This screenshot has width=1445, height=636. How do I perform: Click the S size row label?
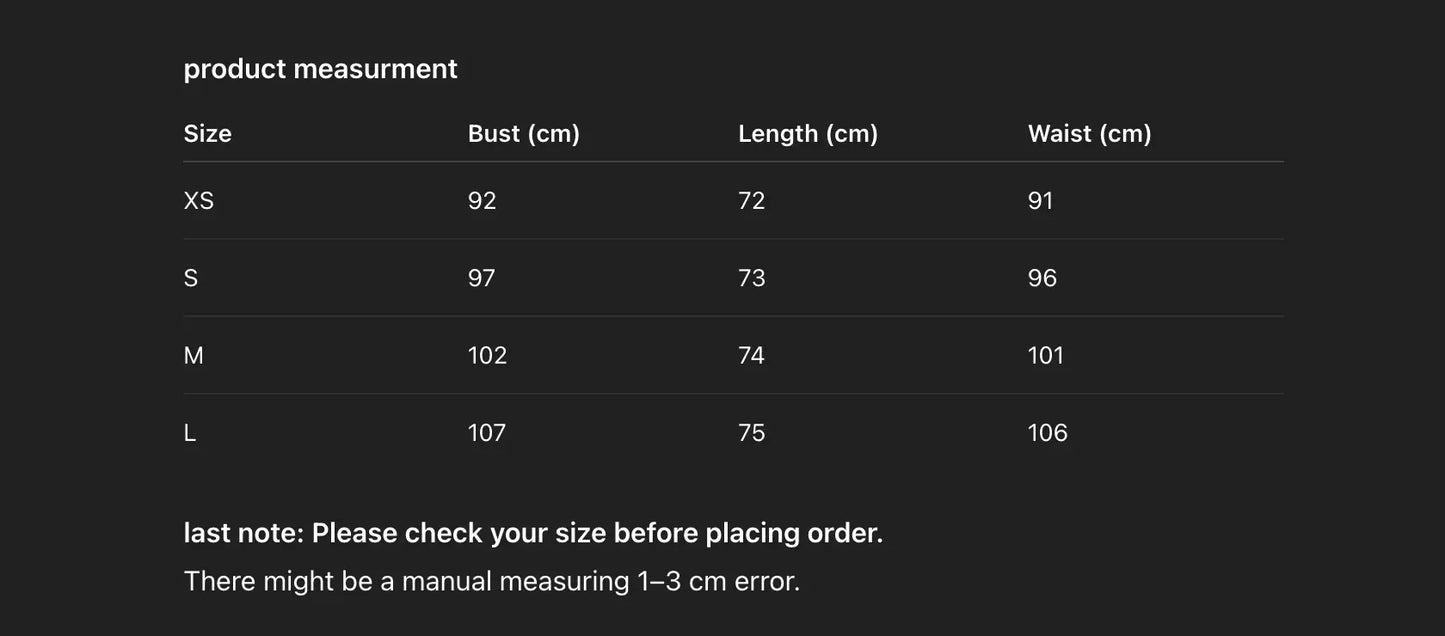pos(191,278)
